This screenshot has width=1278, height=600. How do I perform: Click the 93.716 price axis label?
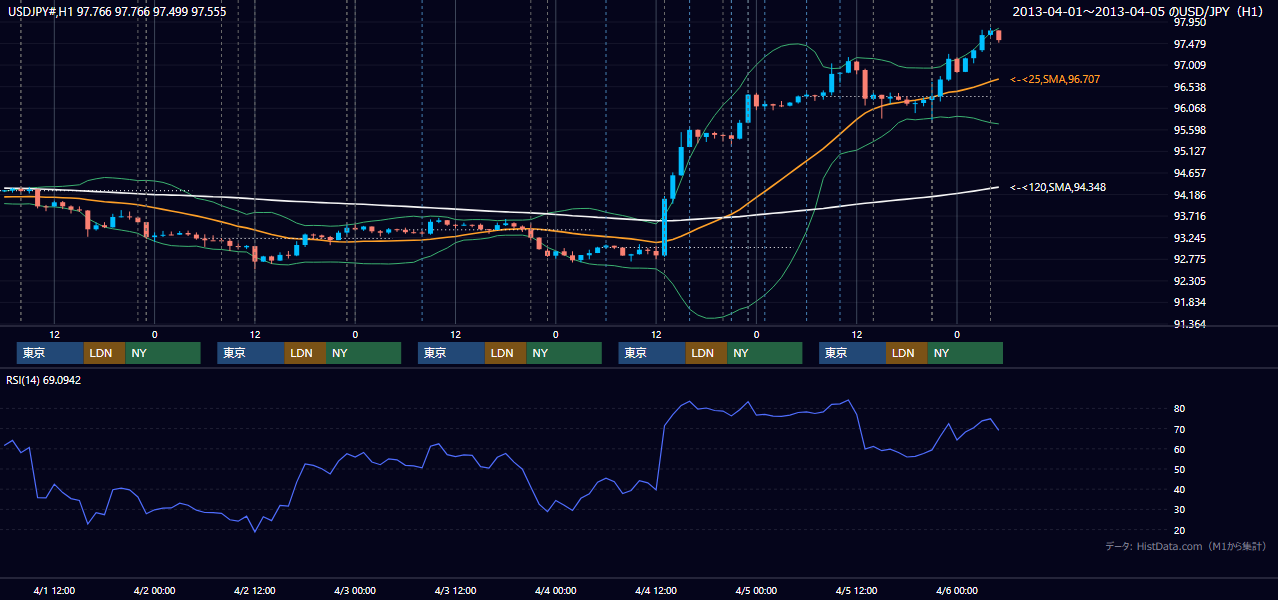(1188, 216)
